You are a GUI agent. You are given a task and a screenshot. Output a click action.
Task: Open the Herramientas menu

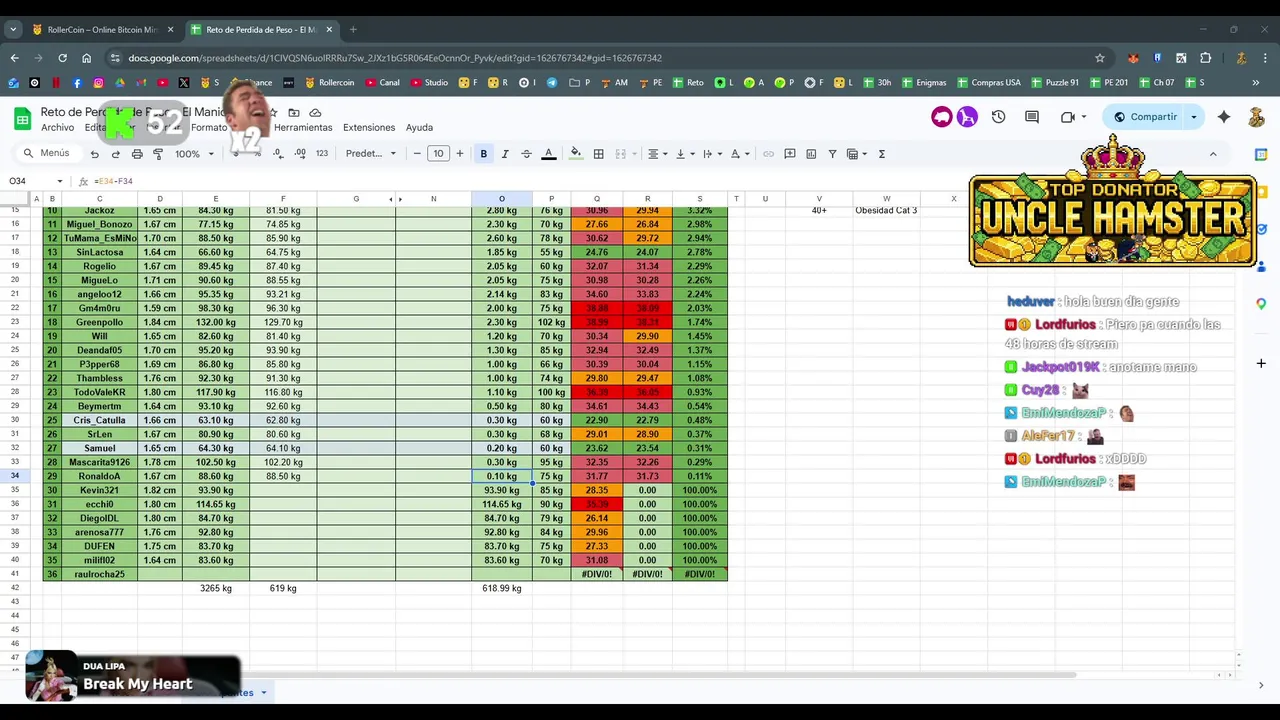[303, 128]
